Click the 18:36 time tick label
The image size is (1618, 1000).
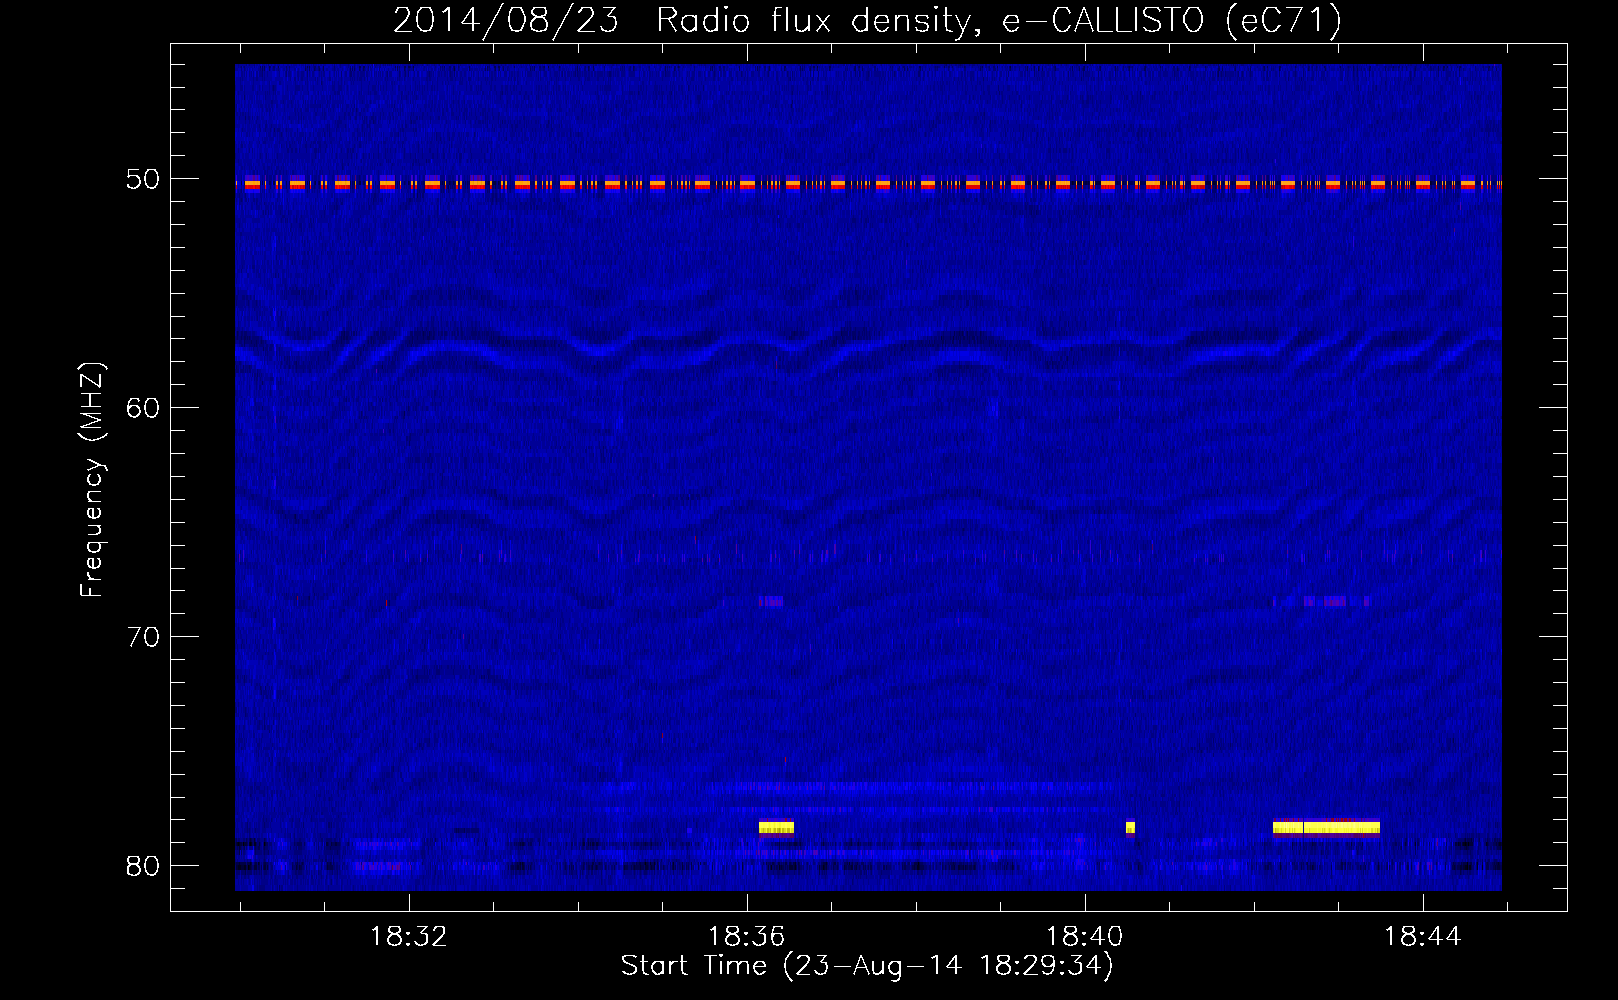coord(747,937)
